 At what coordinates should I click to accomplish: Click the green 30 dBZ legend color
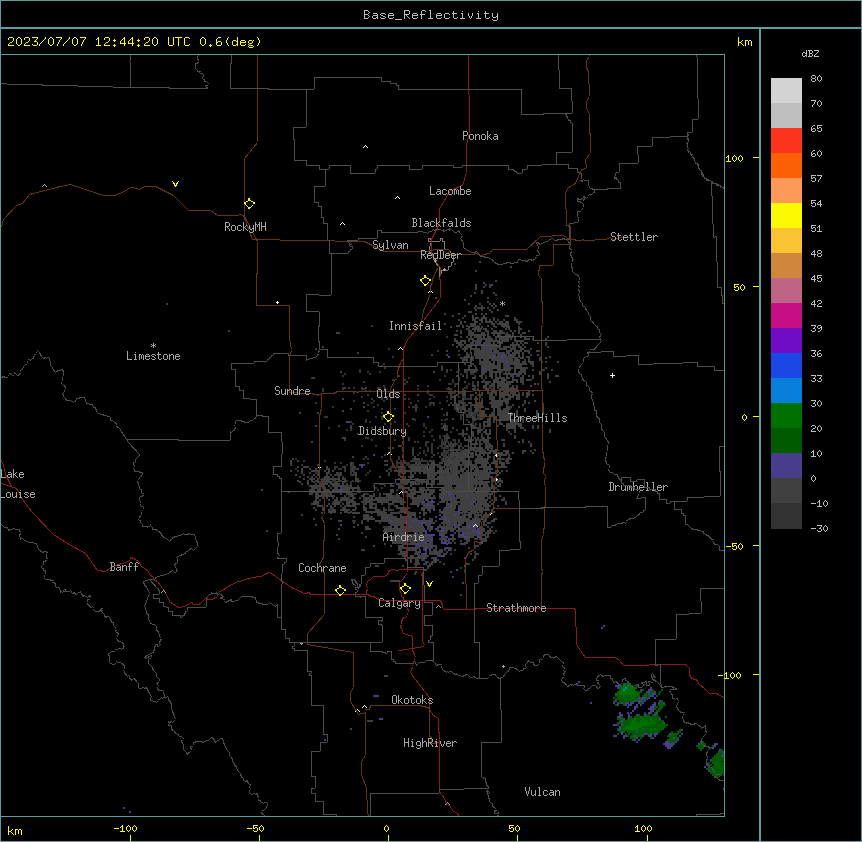point(786,416)
